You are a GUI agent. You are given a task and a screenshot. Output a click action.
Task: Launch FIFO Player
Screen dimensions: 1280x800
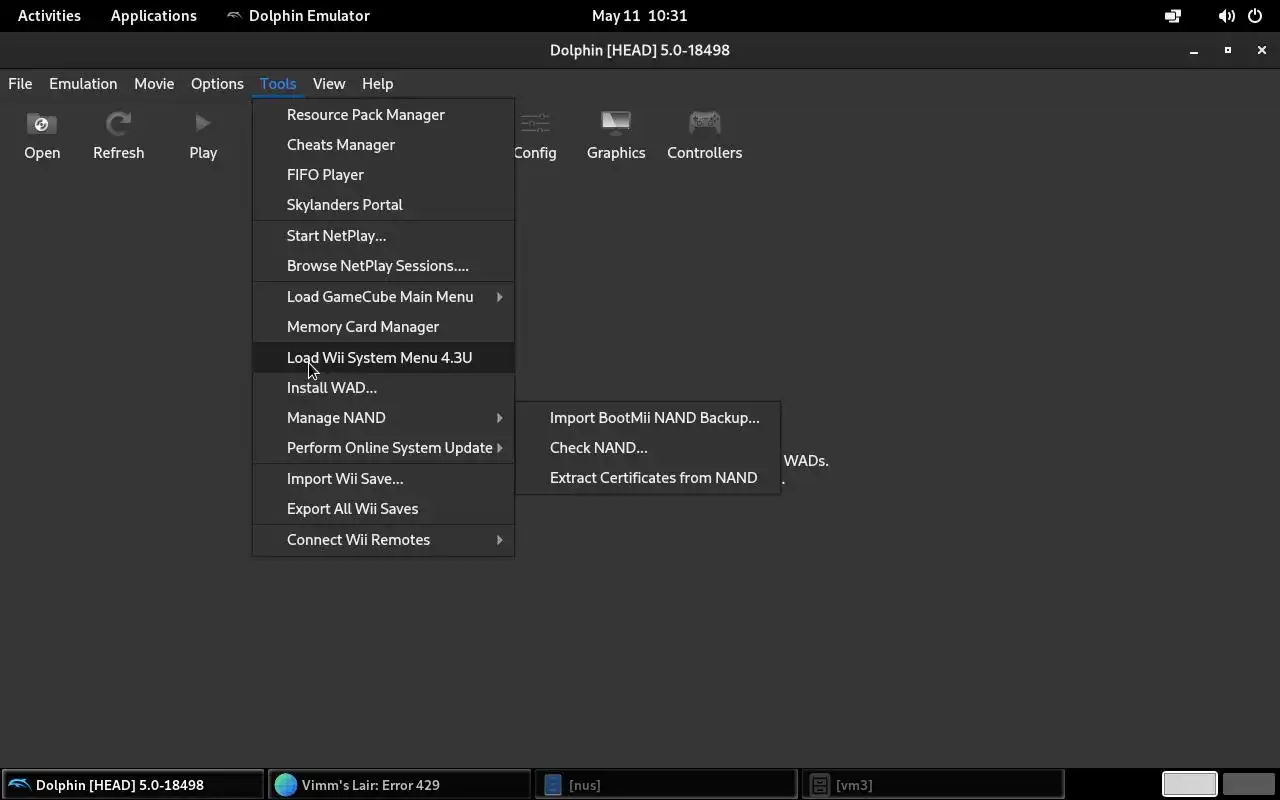[x=383, y=175]
